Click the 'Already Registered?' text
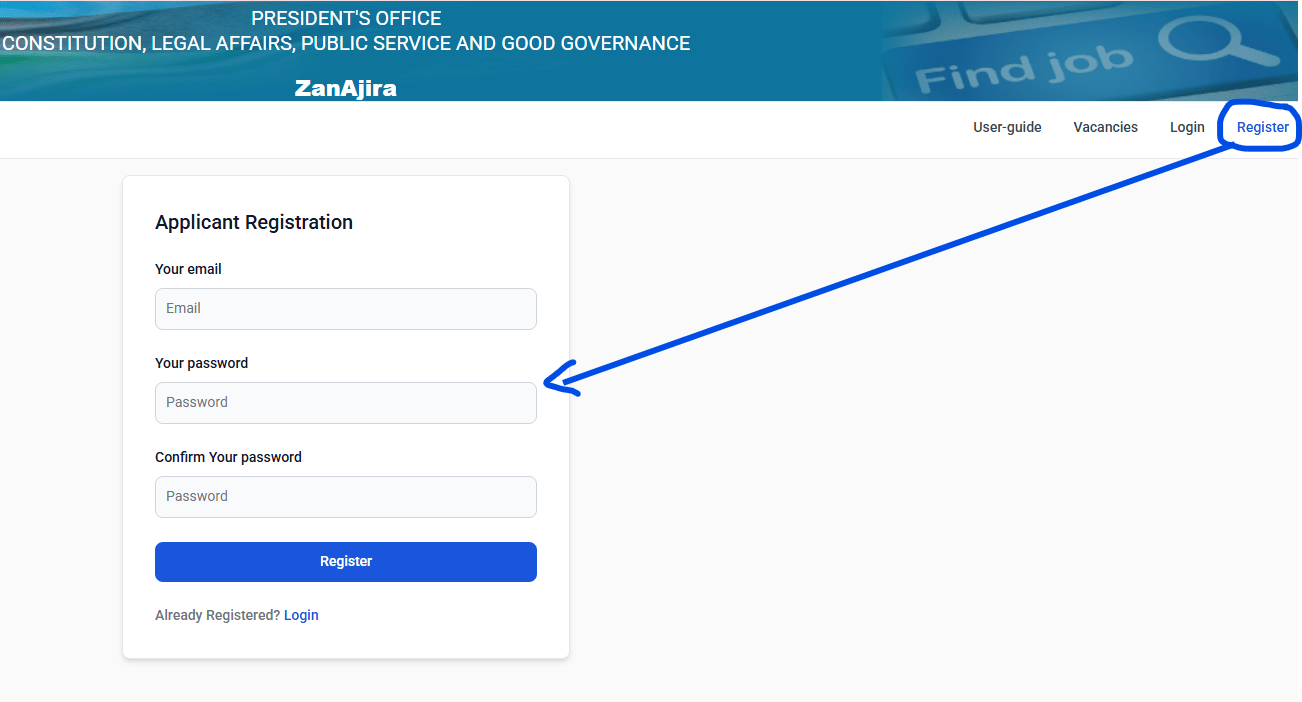This screenshot has height=702, width=1302. tap(217, 615)
